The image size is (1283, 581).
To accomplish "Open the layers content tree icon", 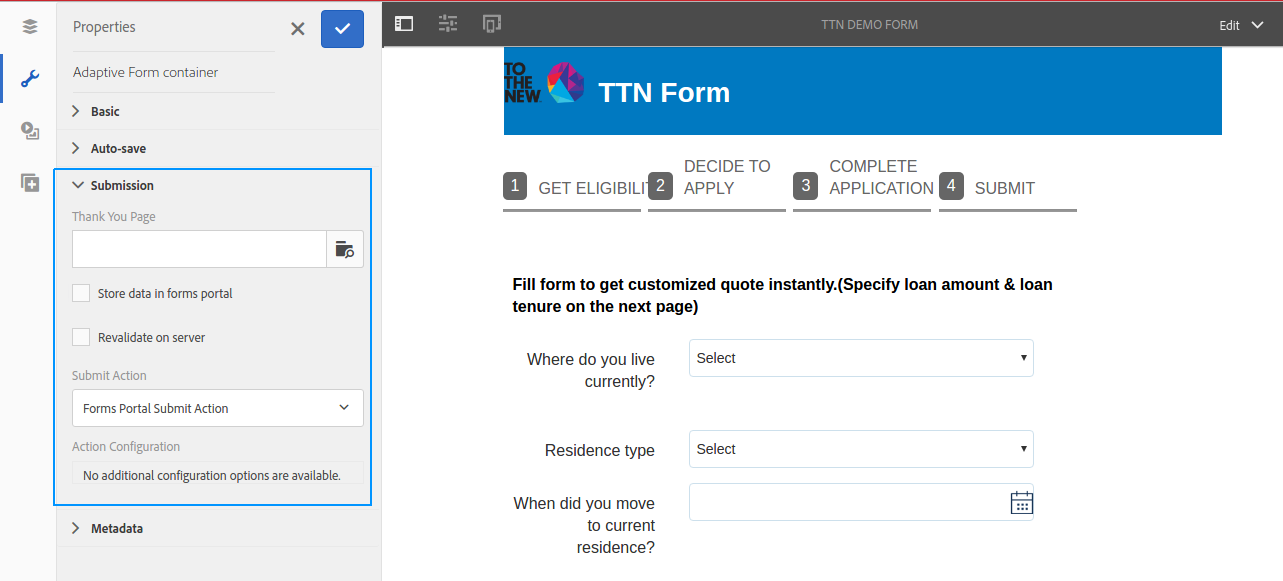I will (x=29, y=27).
